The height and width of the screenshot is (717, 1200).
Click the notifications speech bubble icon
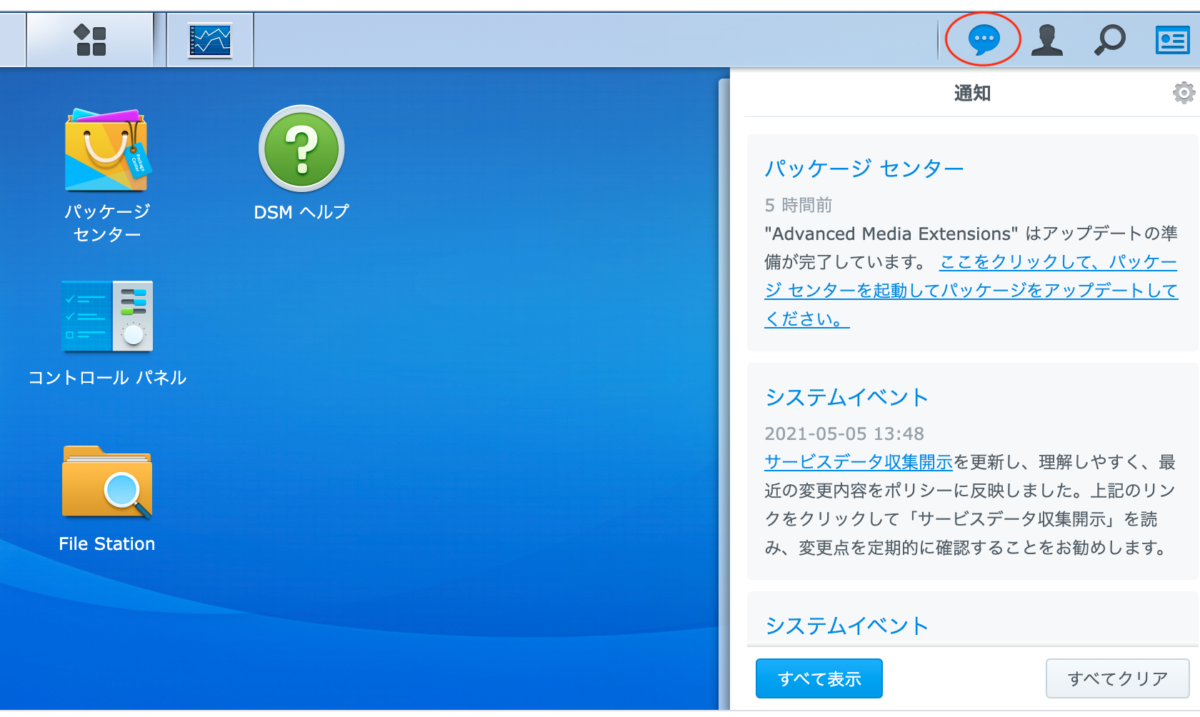(x=985, y=40)
